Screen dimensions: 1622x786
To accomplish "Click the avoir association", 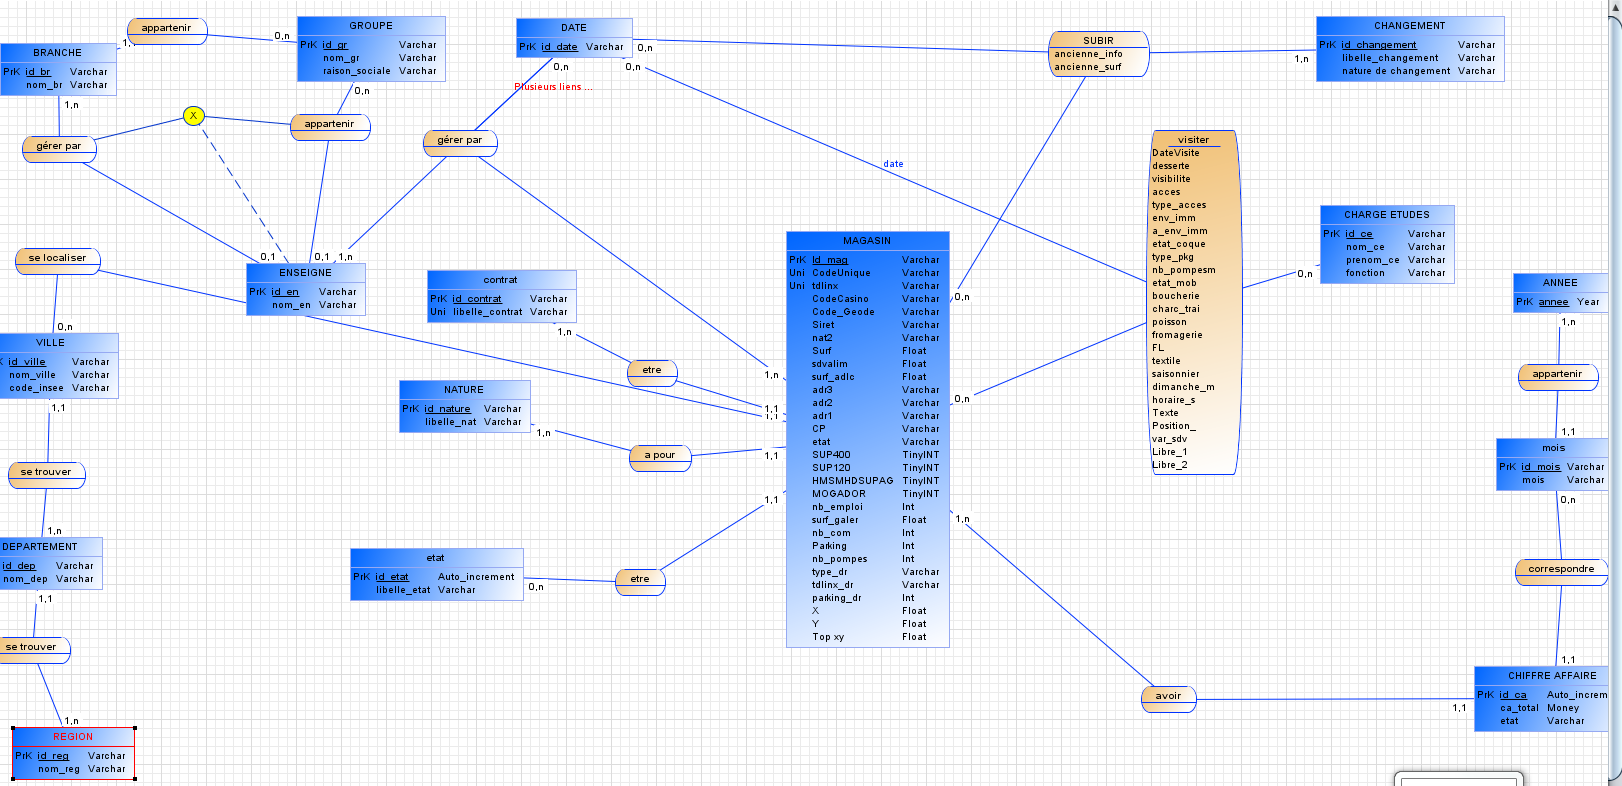I will 1168,697.
